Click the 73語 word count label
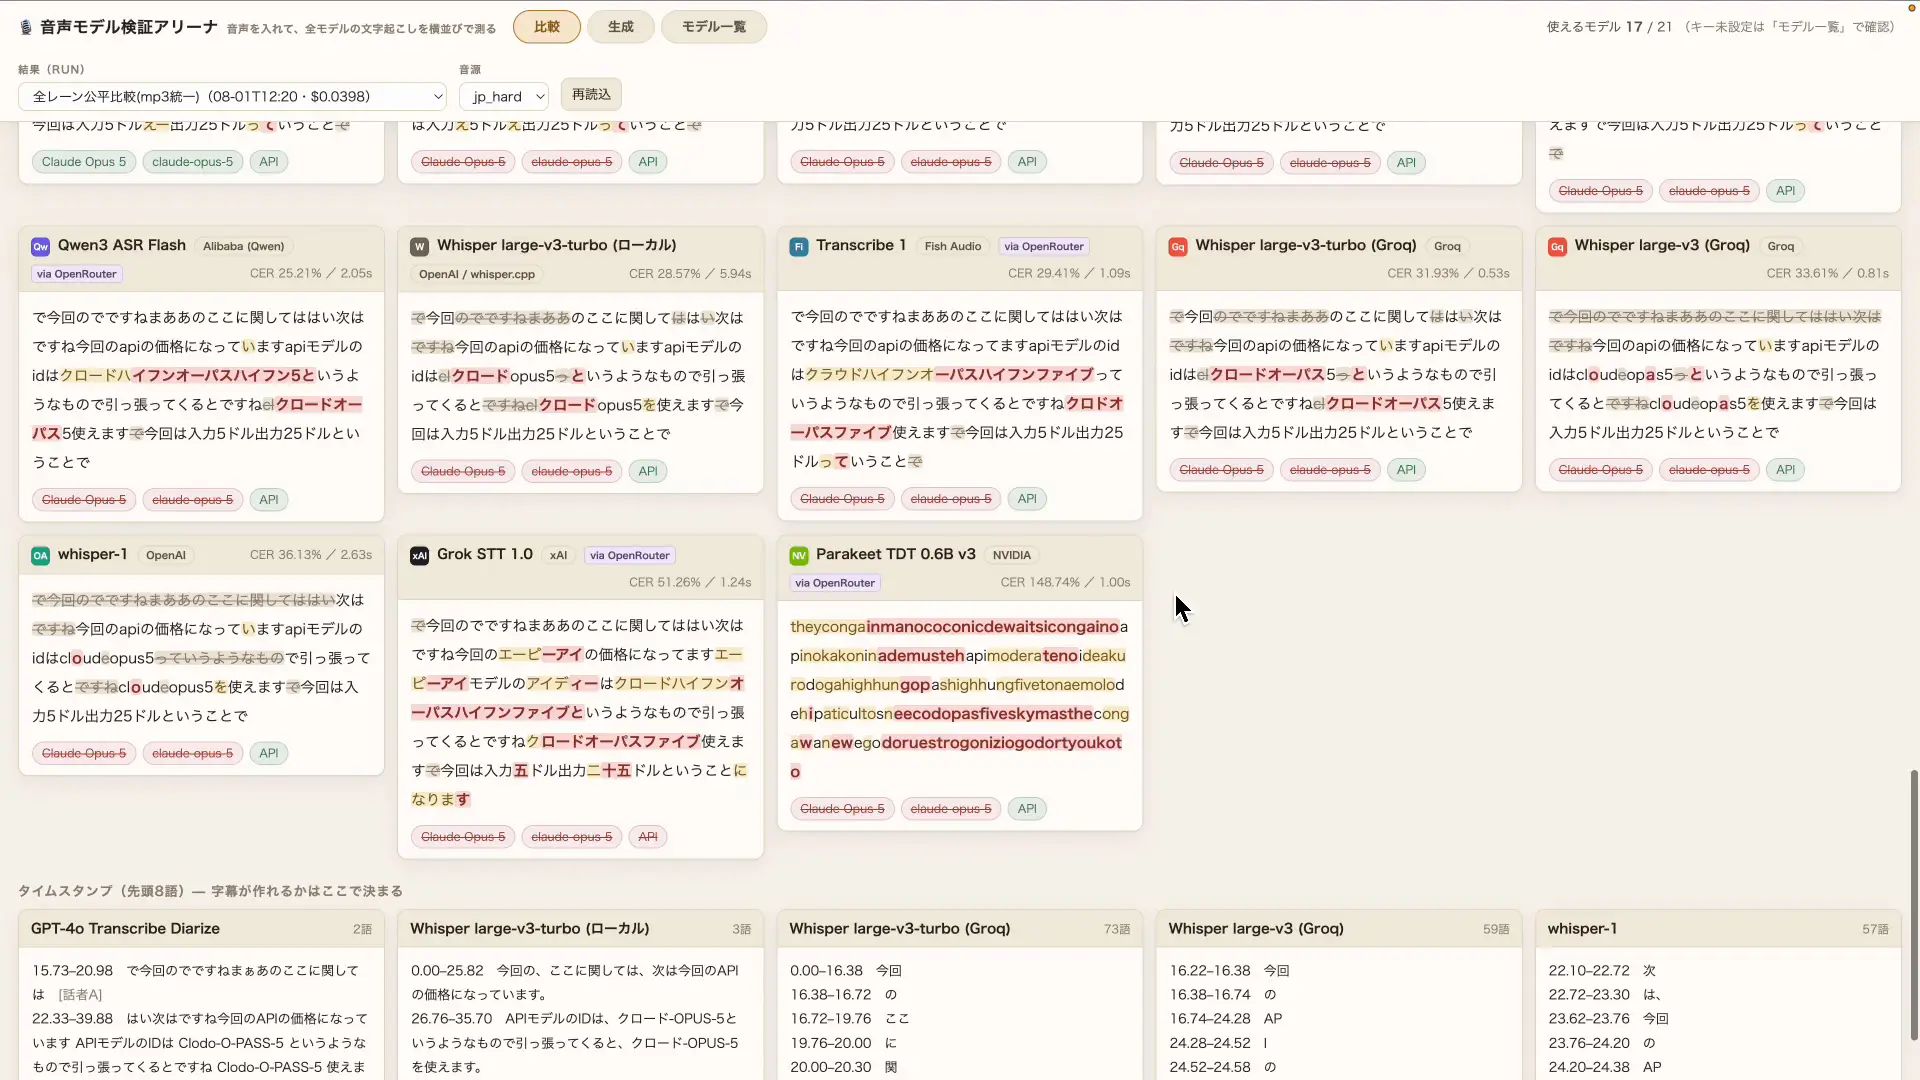 click(1117, 930)
